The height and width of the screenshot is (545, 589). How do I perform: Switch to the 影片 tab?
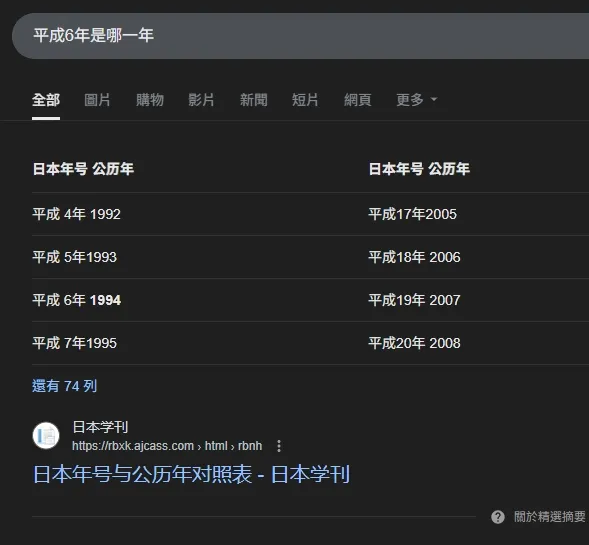point(201,100)
